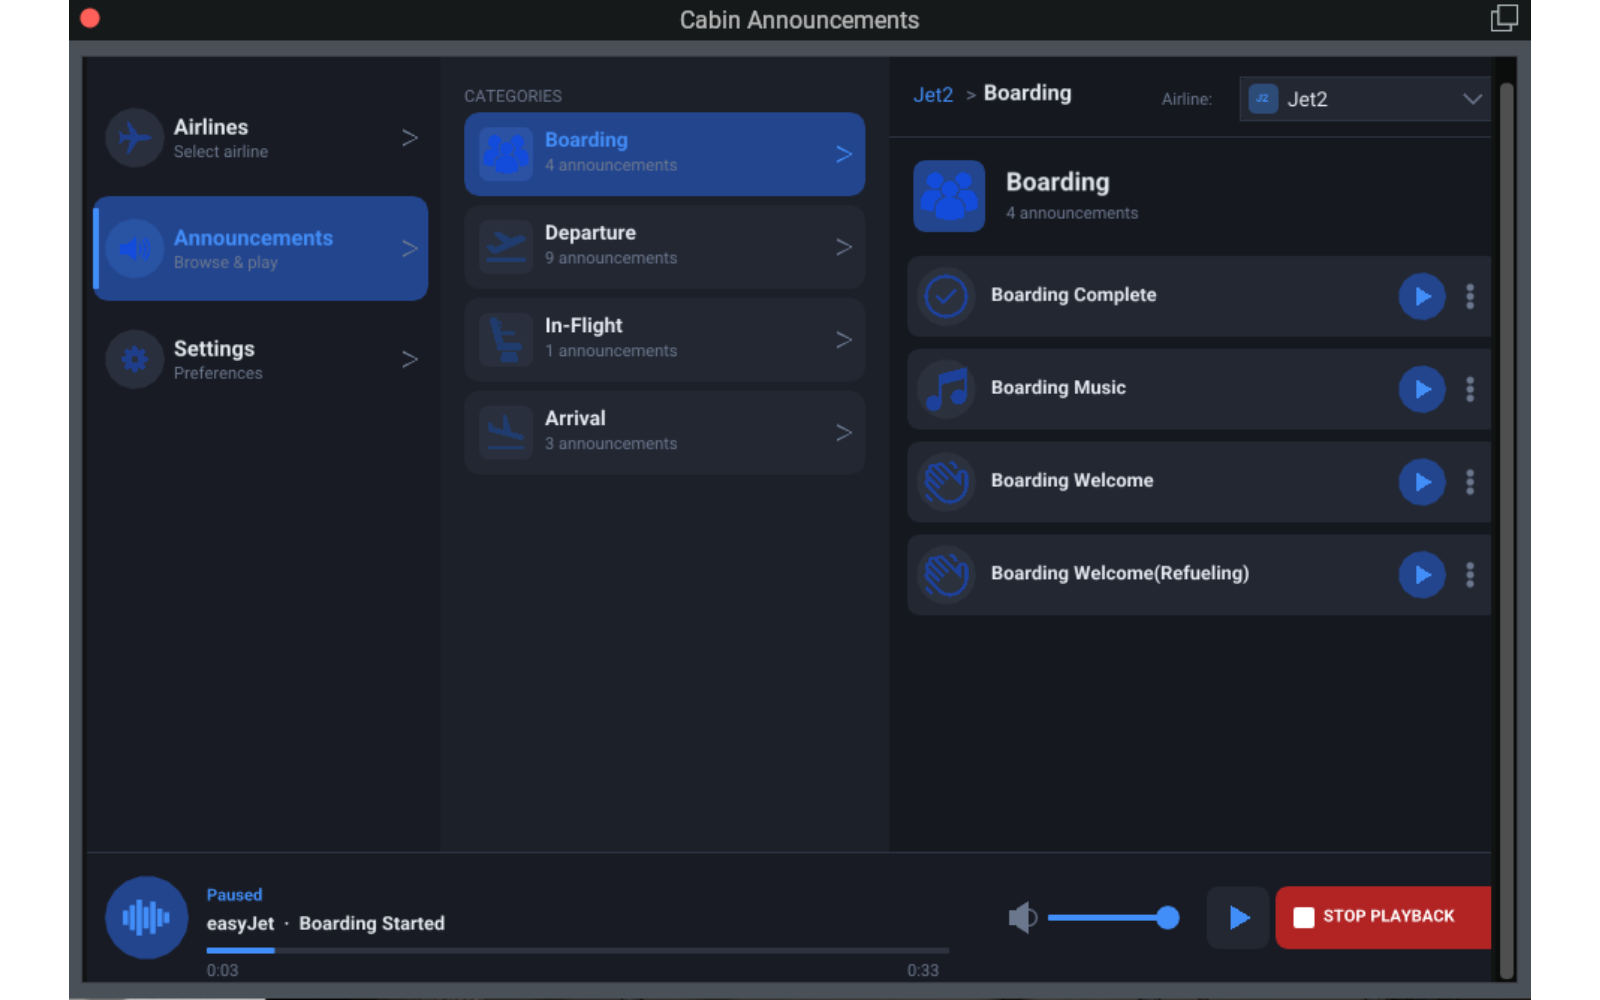This screenshot has width=1600, height=1000.
Task: Select the Boarding category label
Action: [586, 140]
